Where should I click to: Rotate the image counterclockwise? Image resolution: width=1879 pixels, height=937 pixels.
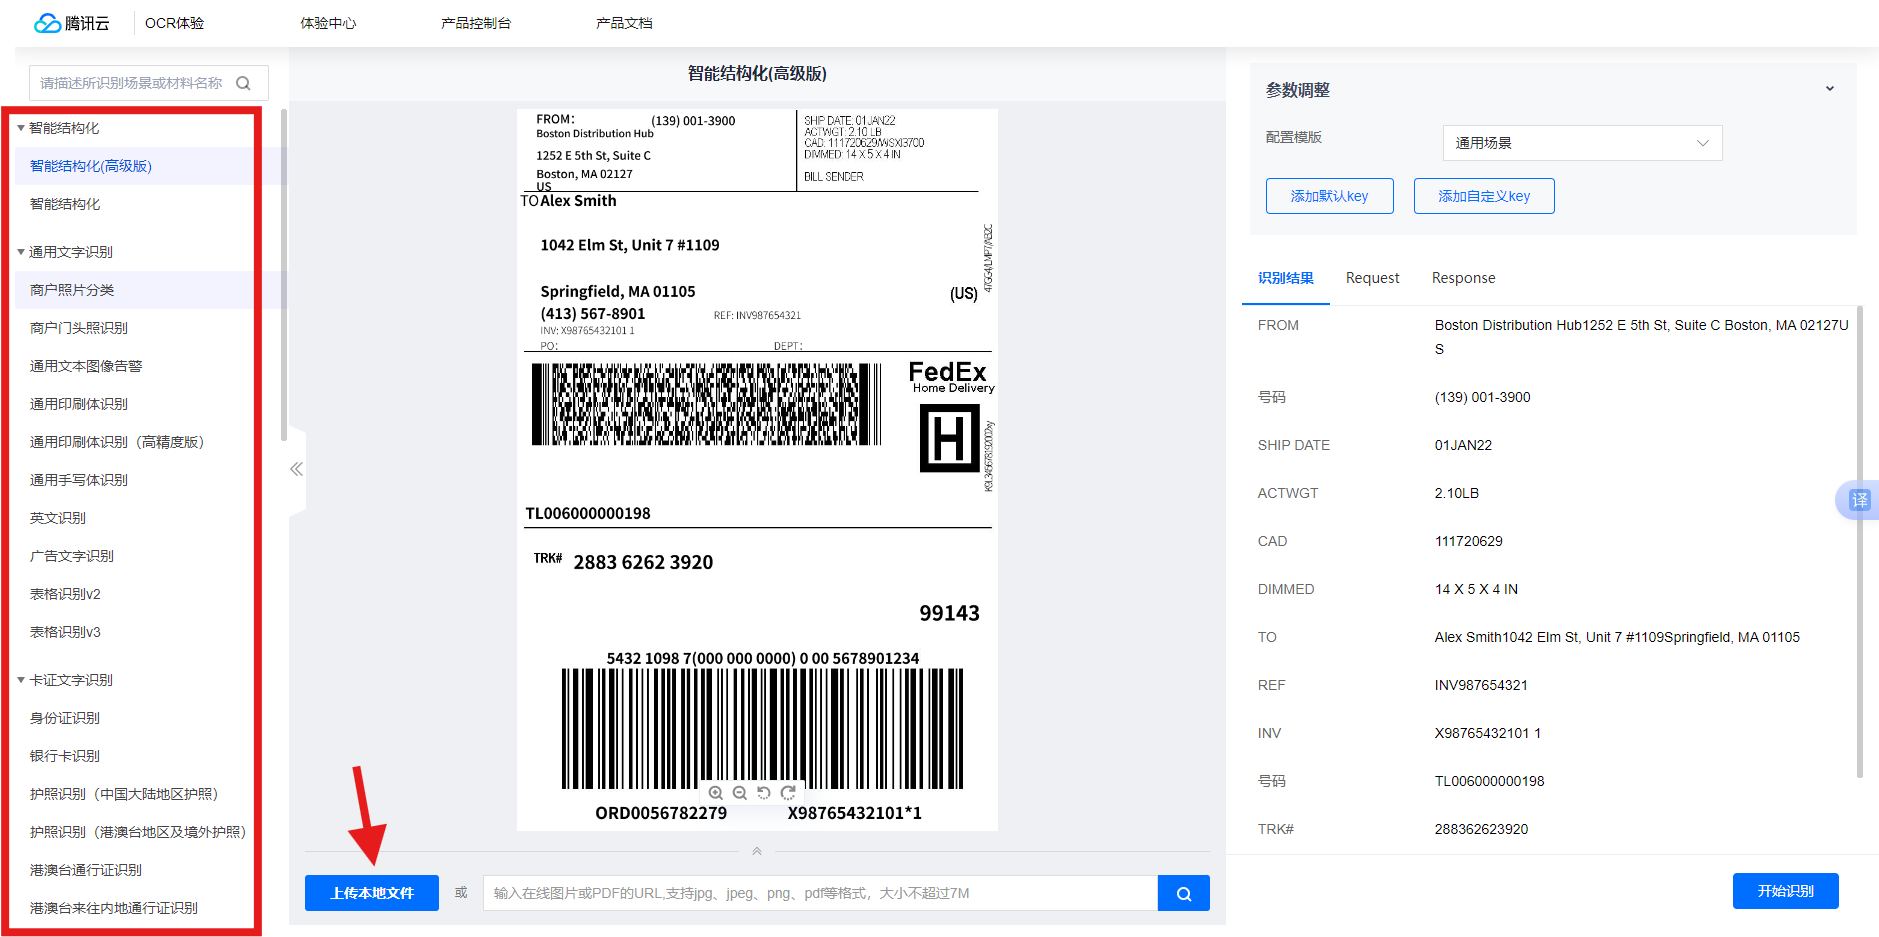(x=764, y=792)
